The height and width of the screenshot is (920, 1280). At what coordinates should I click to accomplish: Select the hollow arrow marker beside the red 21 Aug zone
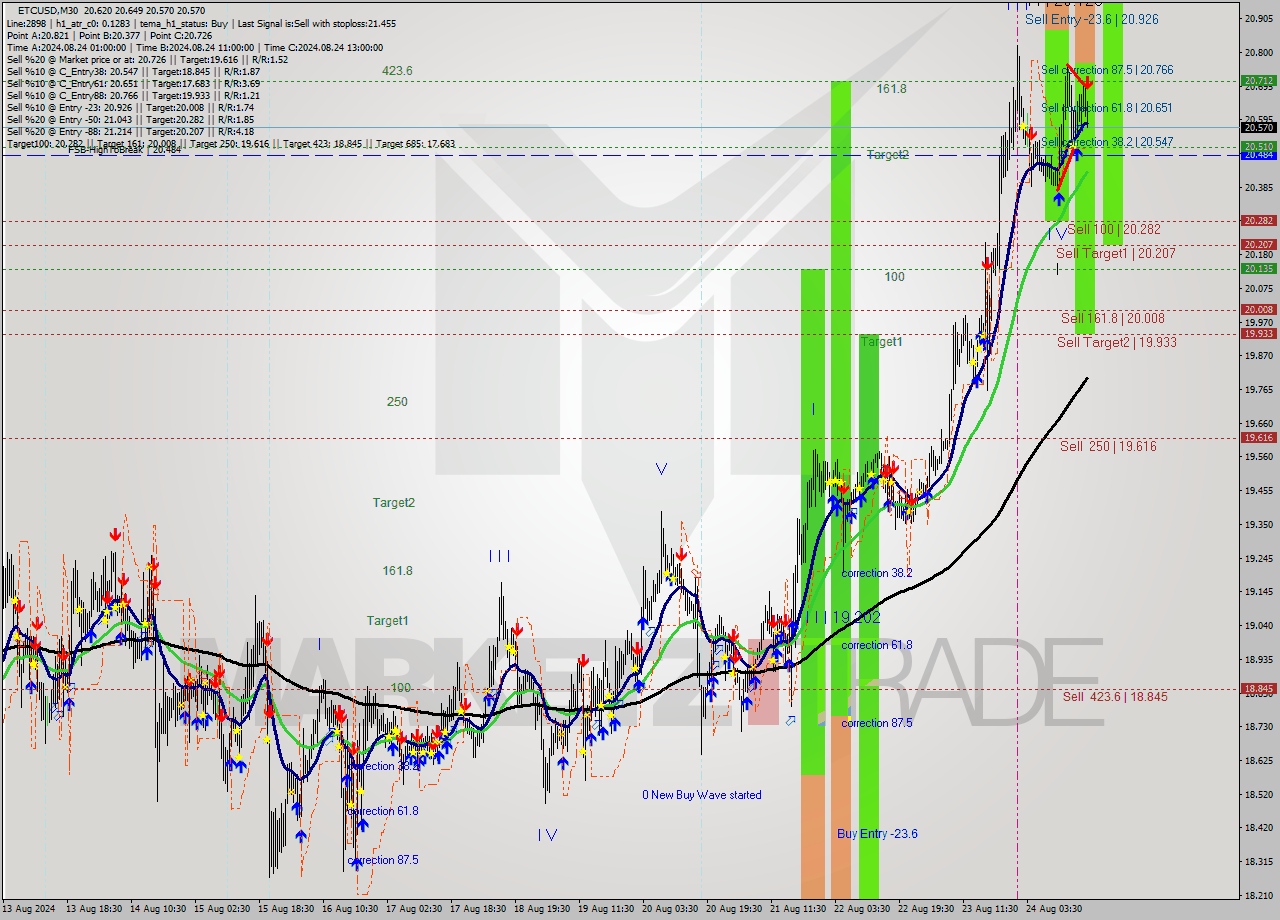point(790,721)
